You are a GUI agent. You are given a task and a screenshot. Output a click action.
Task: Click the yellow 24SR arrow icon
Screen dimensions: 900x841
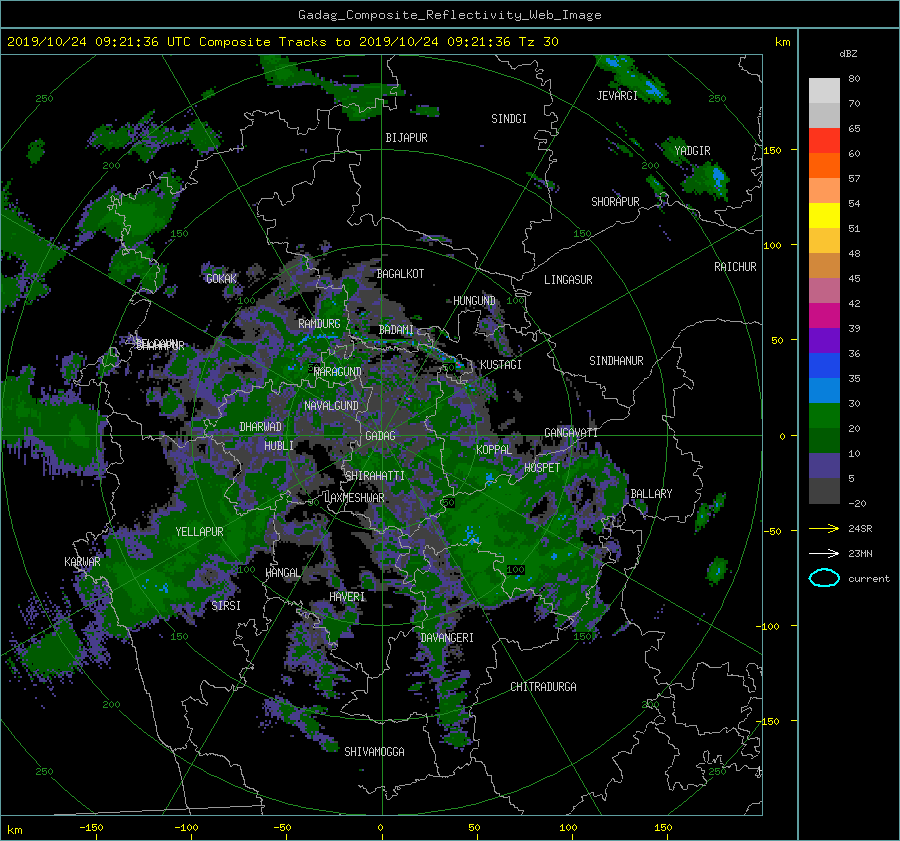[x=824, y=528]
